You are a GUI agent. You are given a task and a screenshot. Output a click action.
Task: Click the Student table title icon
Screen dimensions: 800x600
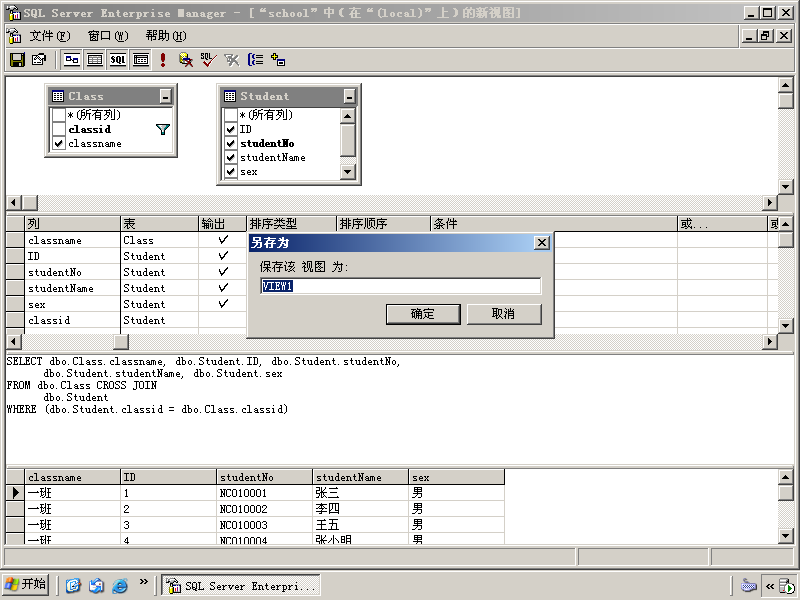pyautogui.click(x=230, y=96)
